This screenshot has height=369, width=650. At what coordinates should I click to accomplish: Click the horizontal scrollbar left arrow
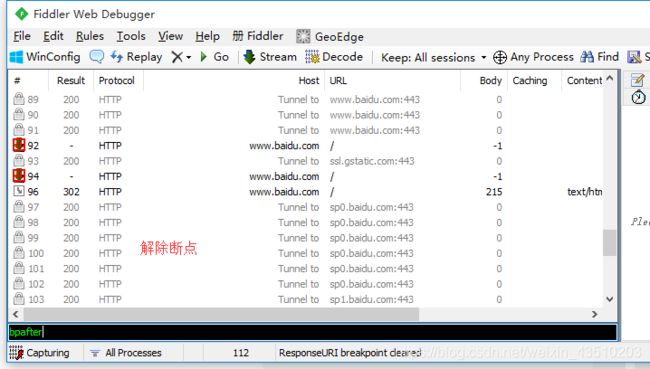pyautogui.click(x=16, y=314)
